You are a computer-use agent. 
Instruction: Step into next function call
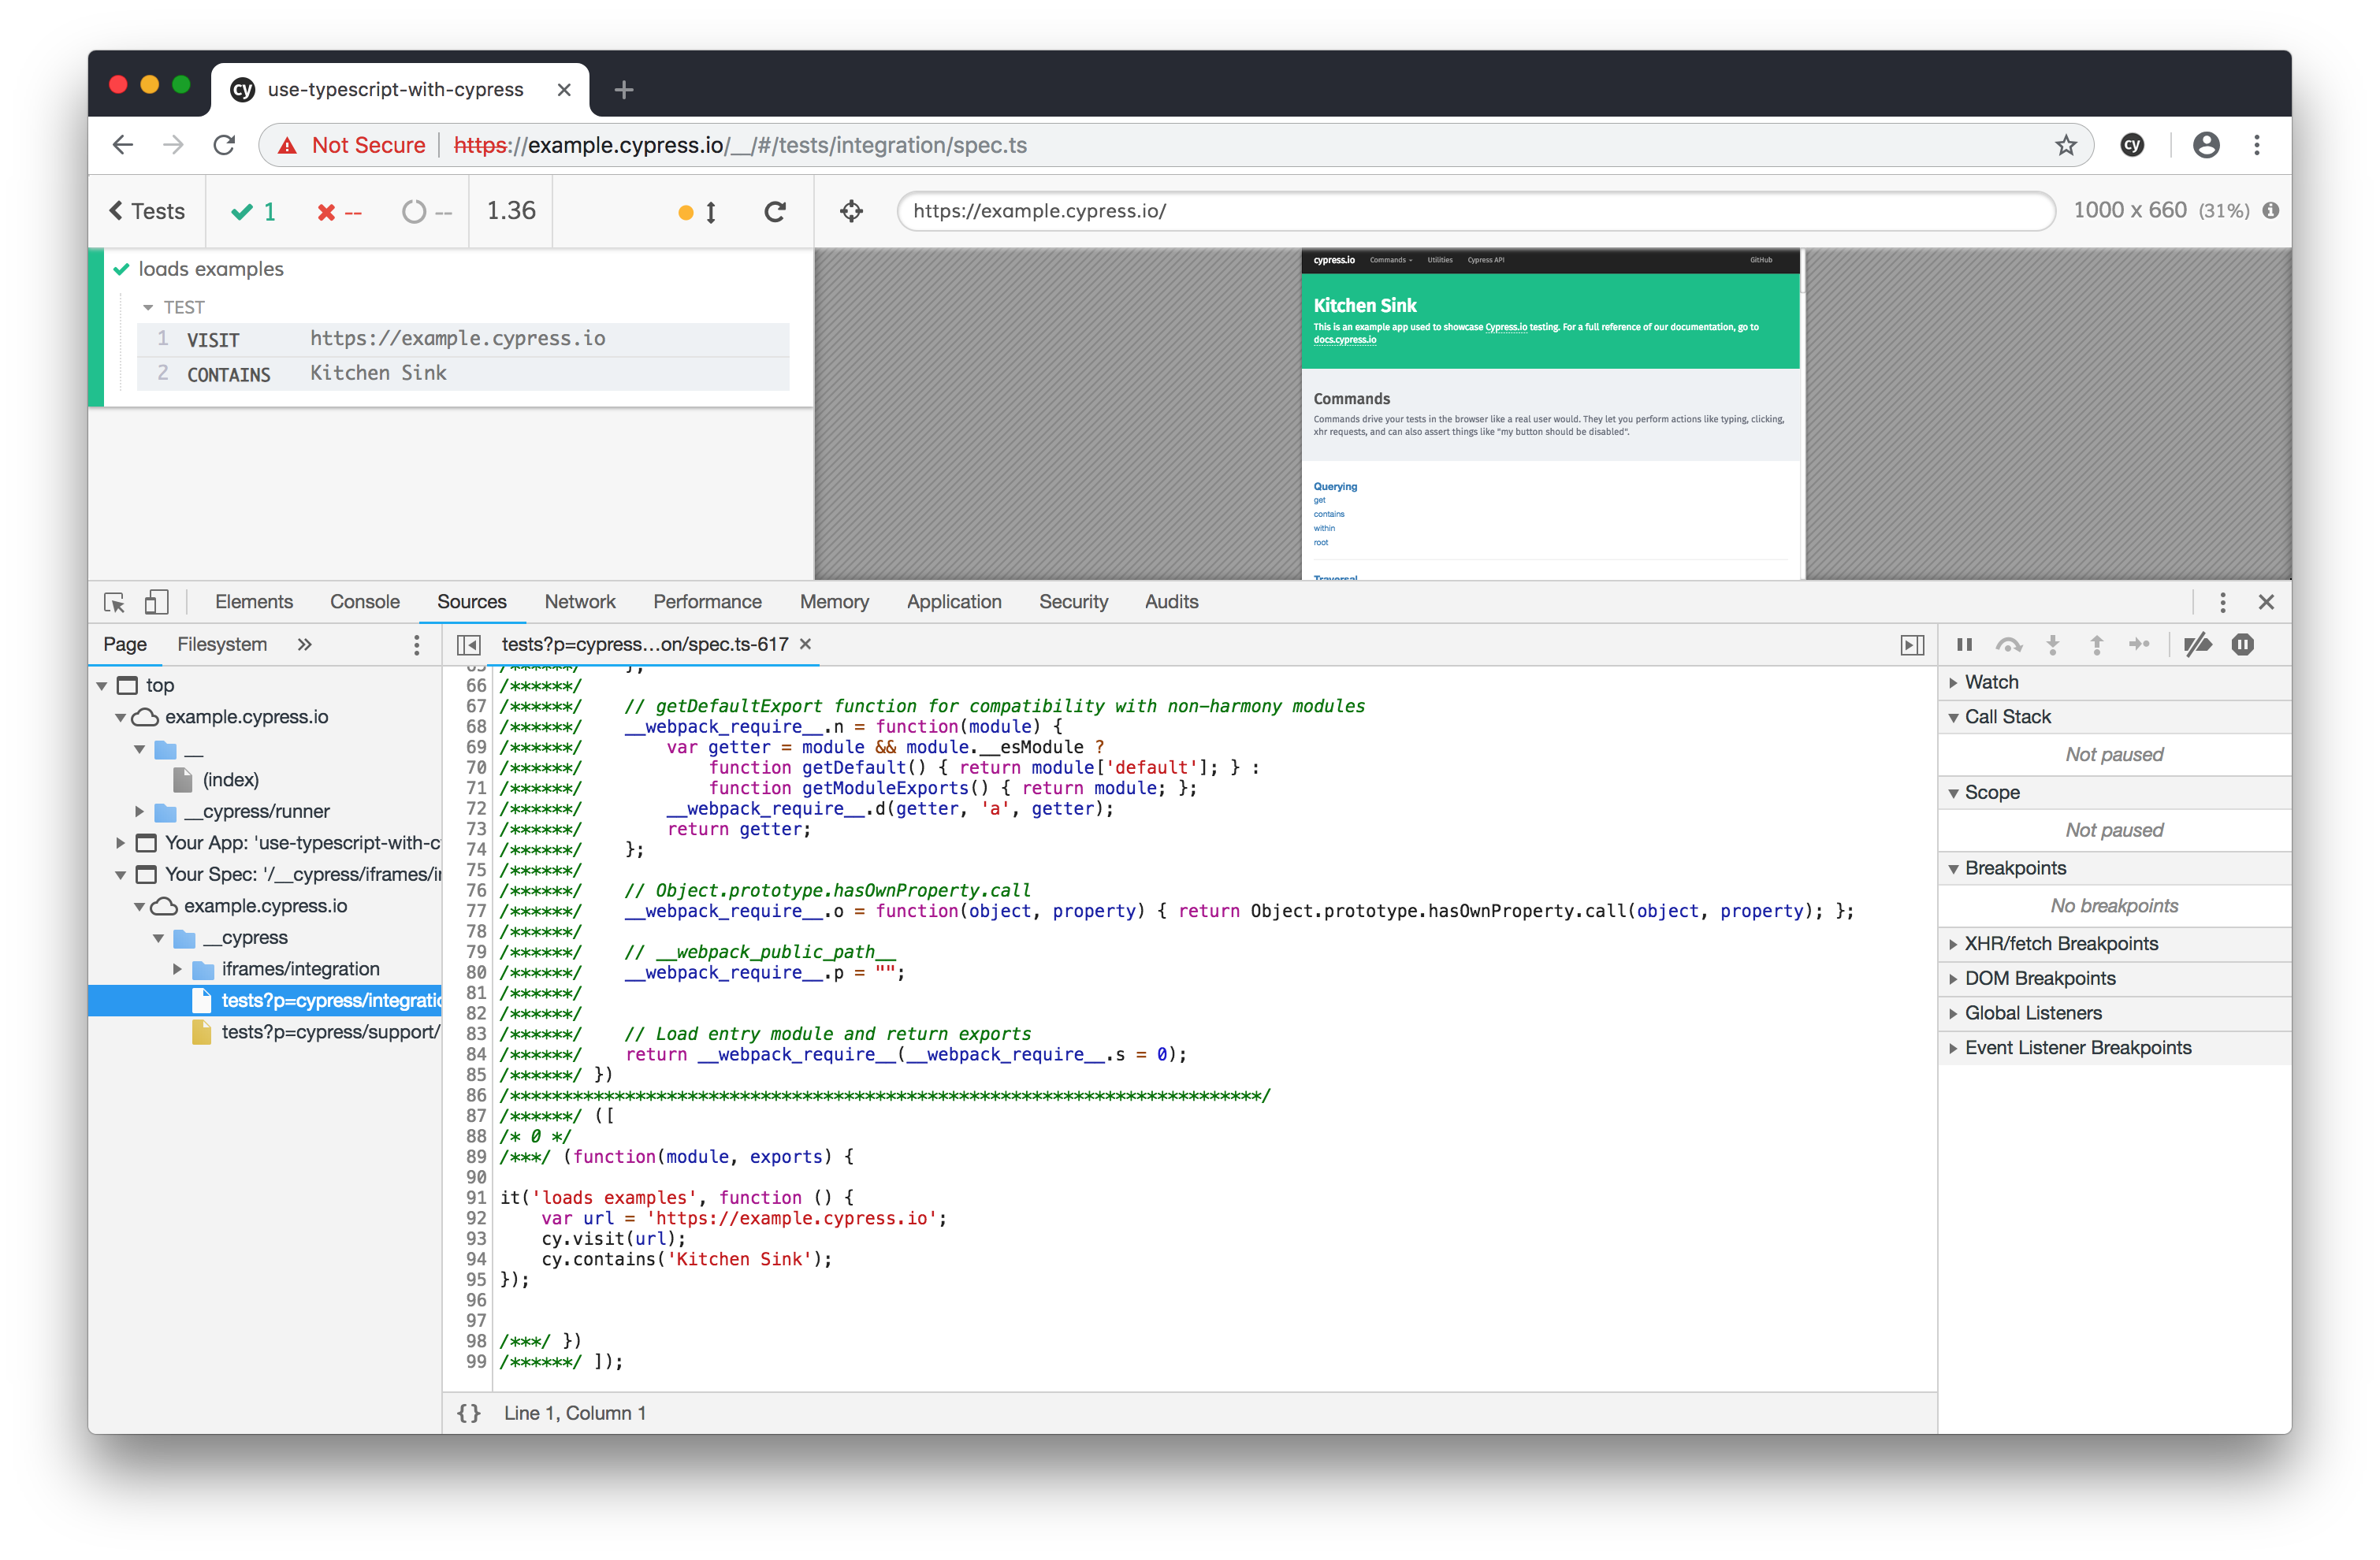[x=2053, y=645]
